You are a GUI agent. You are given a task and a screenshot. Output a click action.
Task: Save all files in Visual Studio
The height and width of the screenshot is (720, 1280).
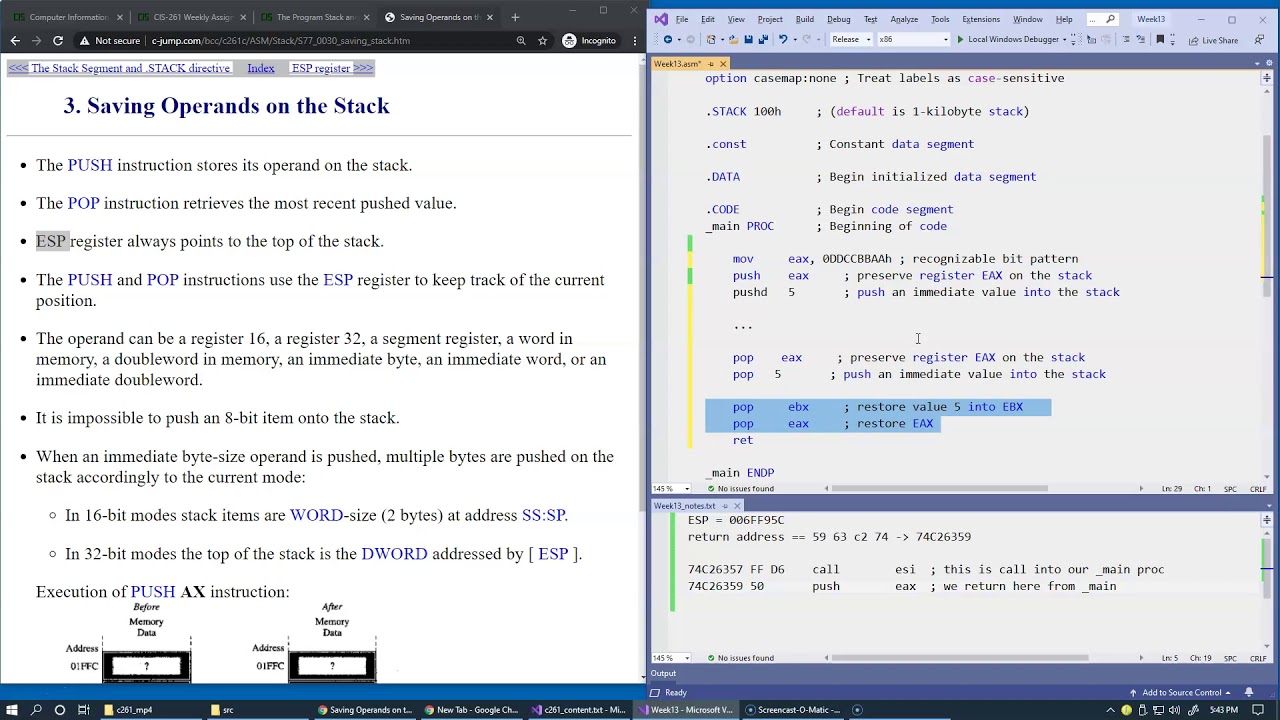click(x=763, y=40)
